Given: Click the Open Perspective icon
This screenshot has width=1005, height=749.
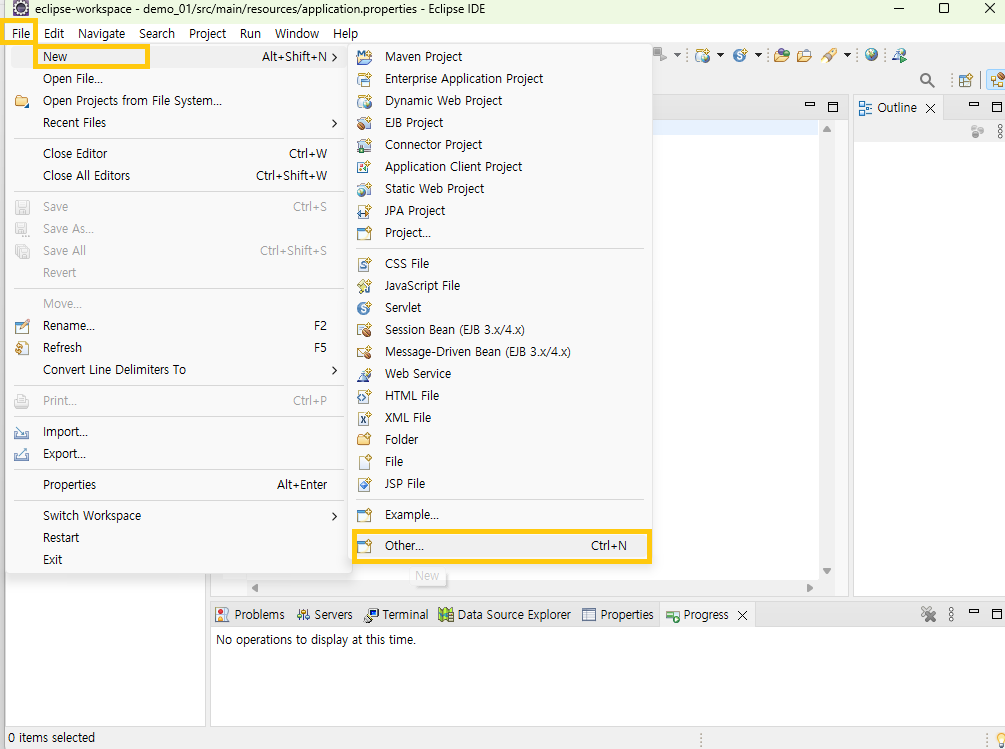Looking at the screenshot, I should pos(965,80).
